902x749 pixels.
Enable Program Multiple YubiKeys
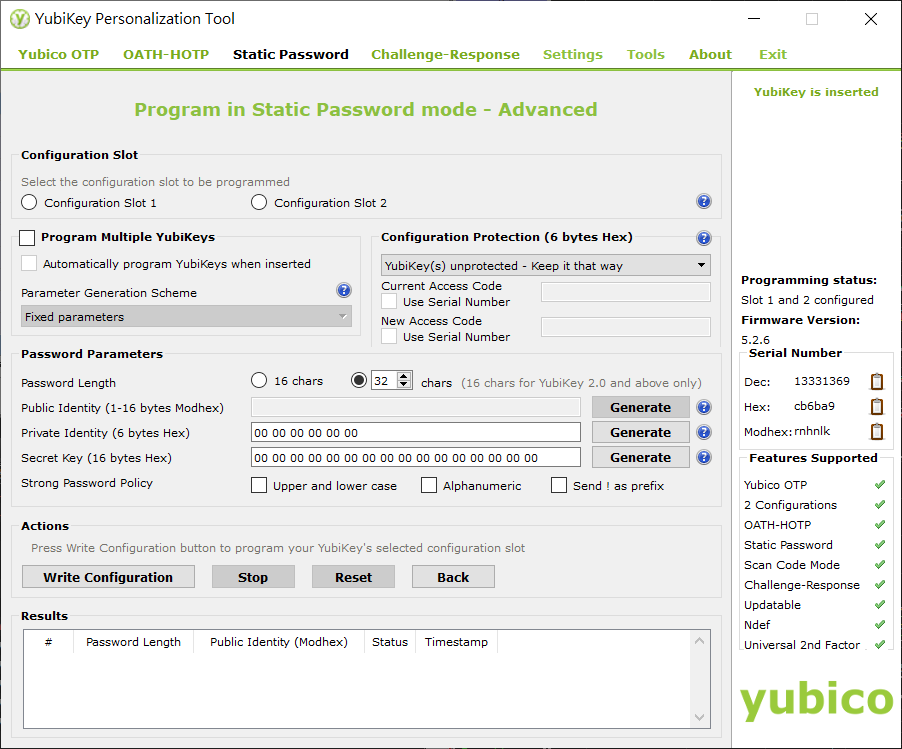(x=27, y=238)
